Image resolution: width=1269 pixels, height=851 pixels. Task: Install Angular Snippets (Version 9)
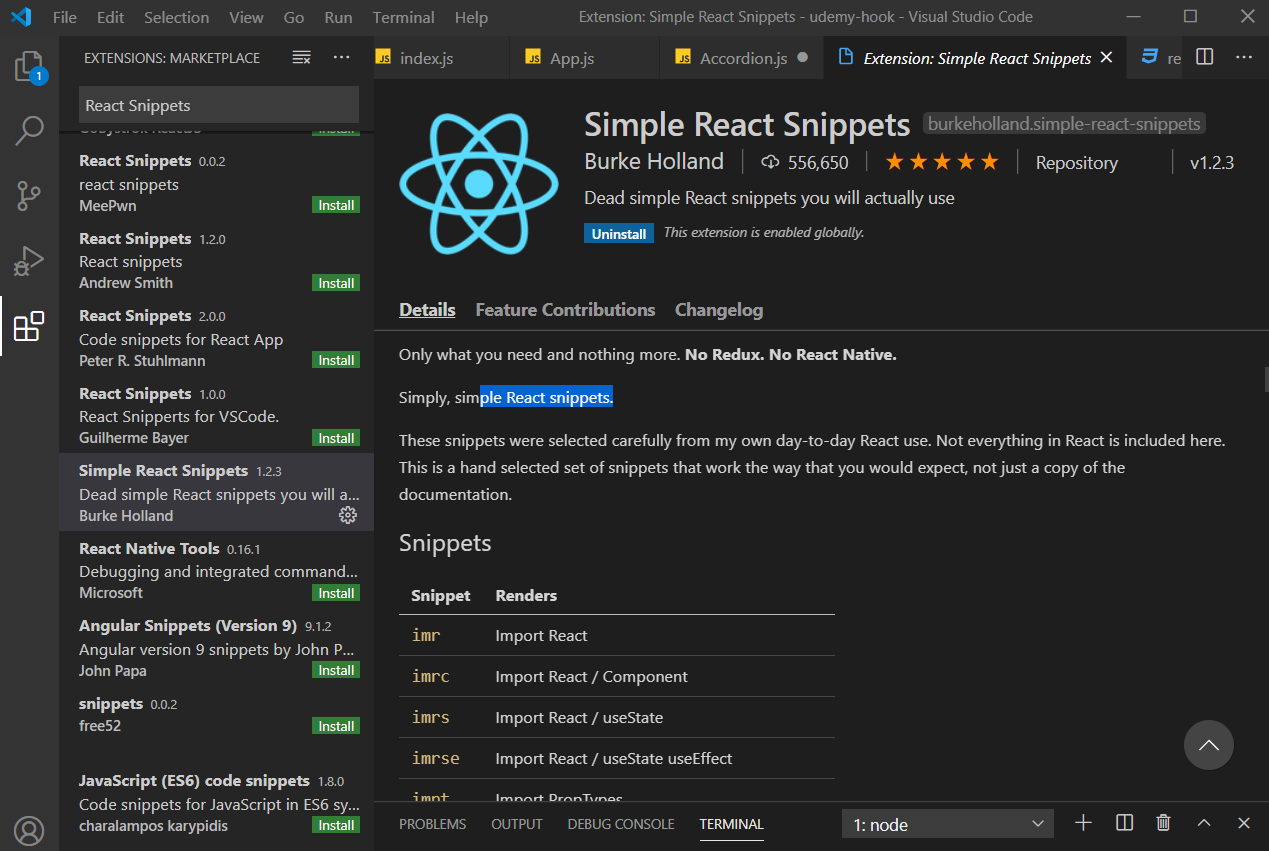336,670
